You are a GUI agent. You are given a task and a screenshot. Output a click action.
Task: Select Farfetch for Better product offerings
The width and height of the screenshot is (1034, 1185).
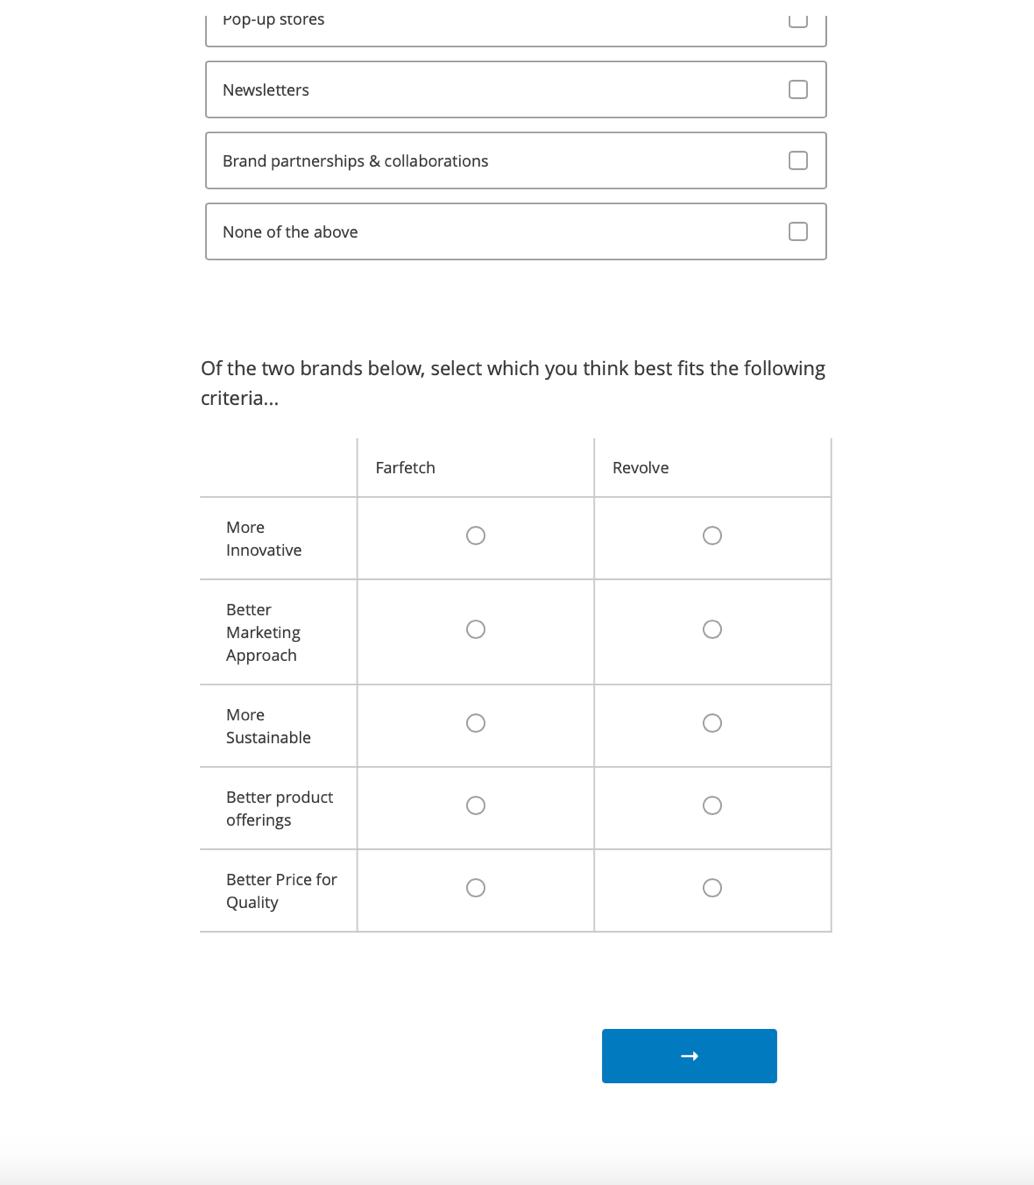pyautogui.click(x=476, y=805)
